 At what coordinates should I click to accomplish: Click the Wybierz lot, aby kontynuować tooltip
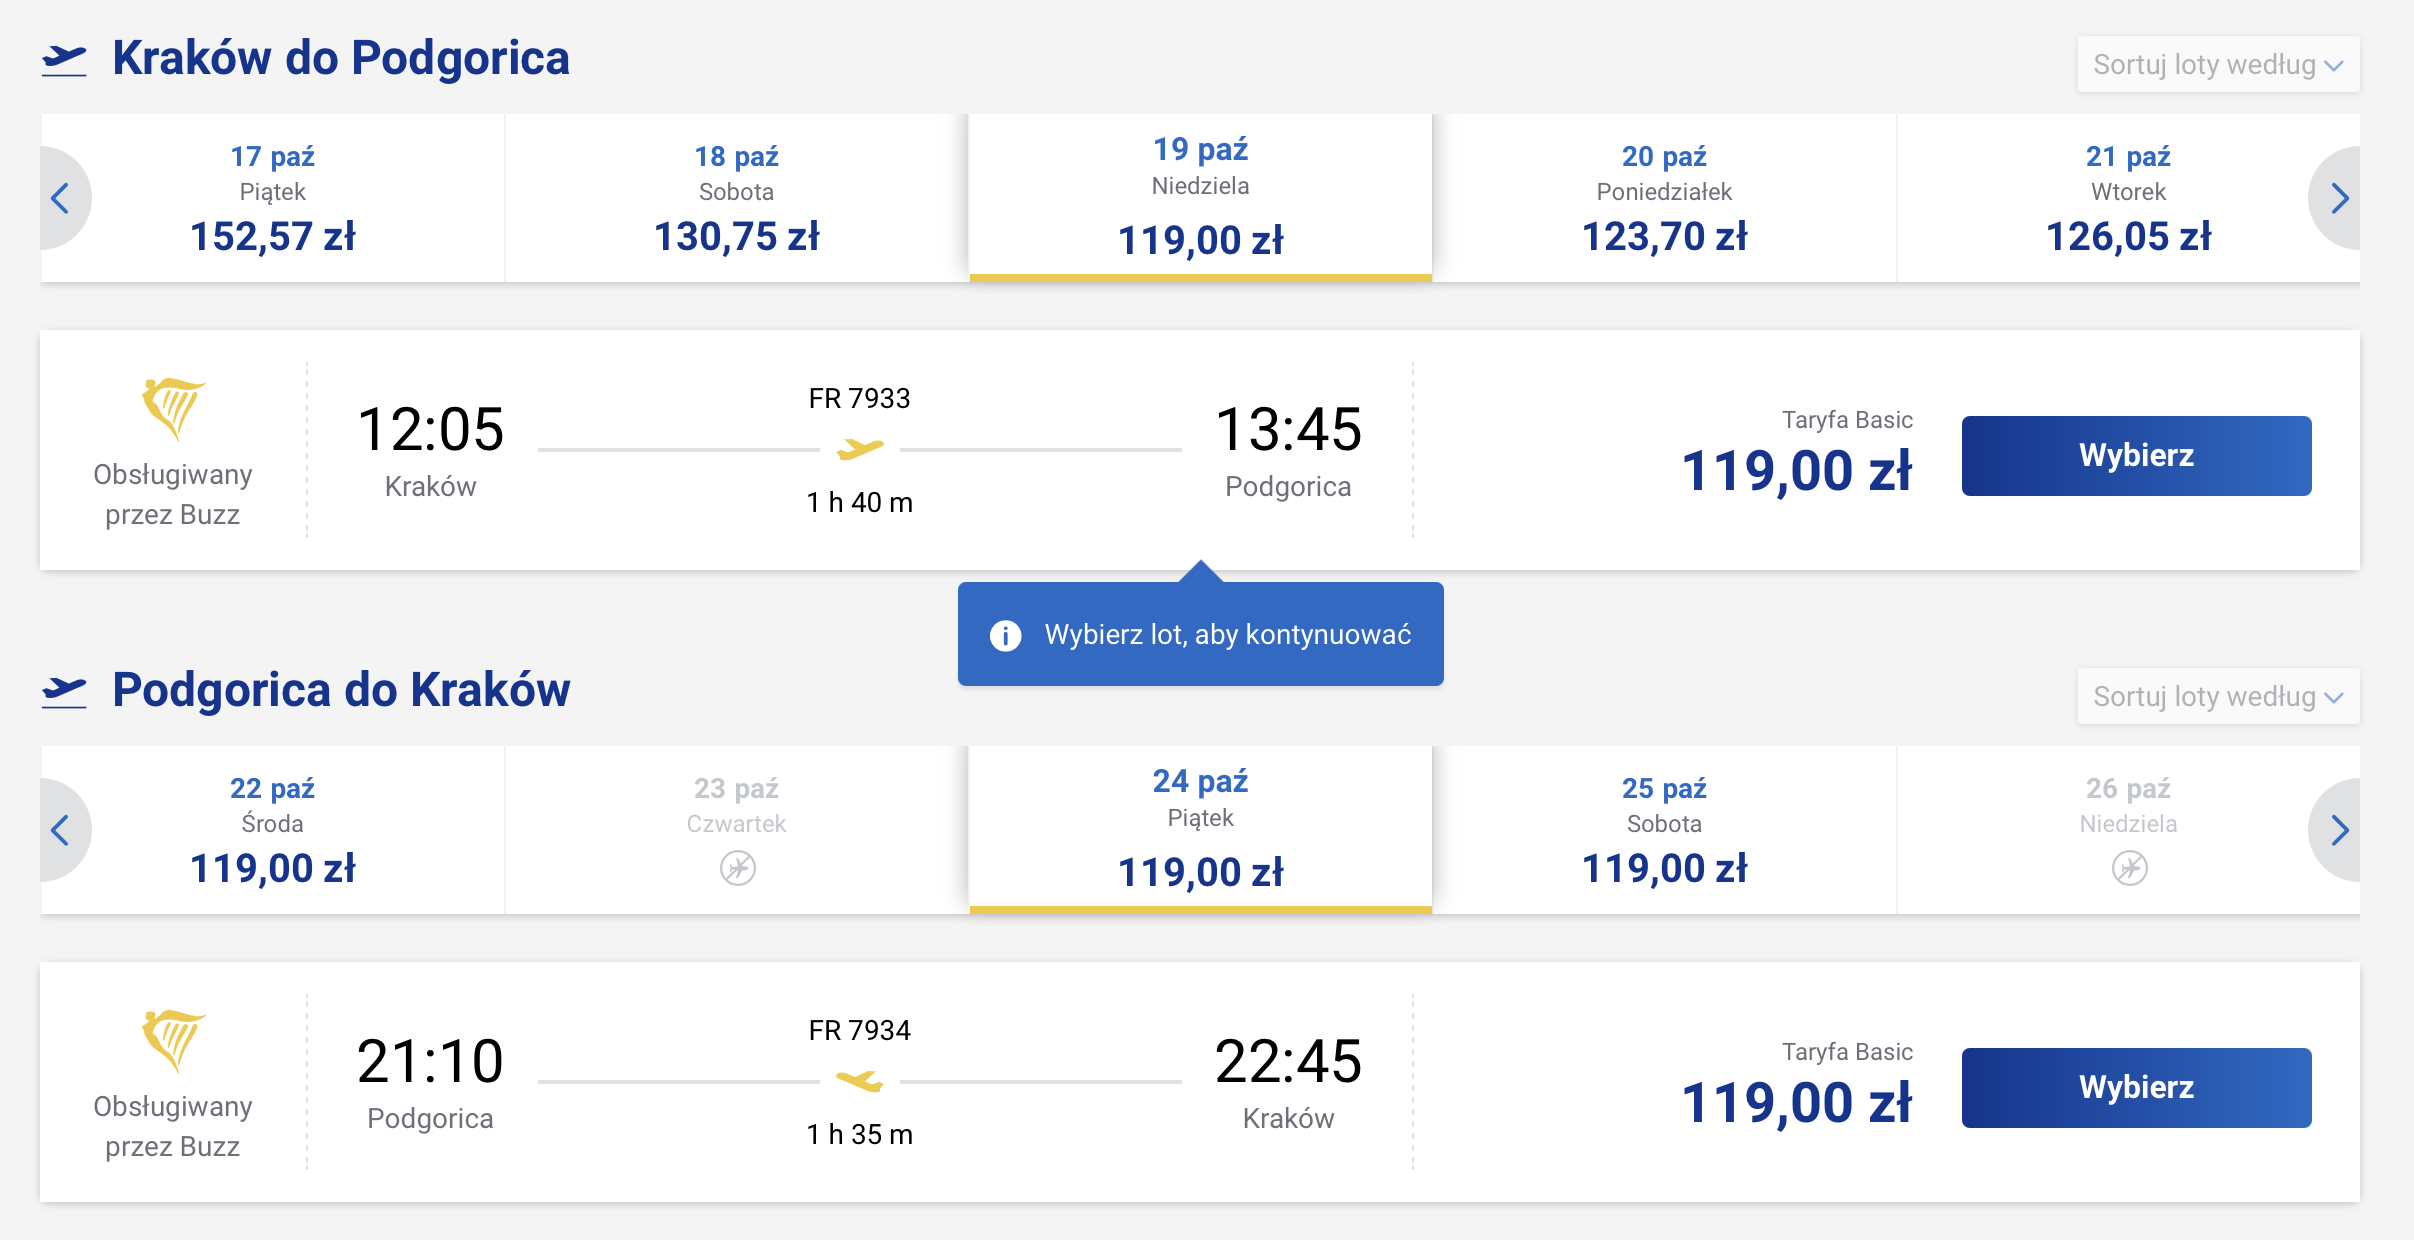click(1200, 634)
